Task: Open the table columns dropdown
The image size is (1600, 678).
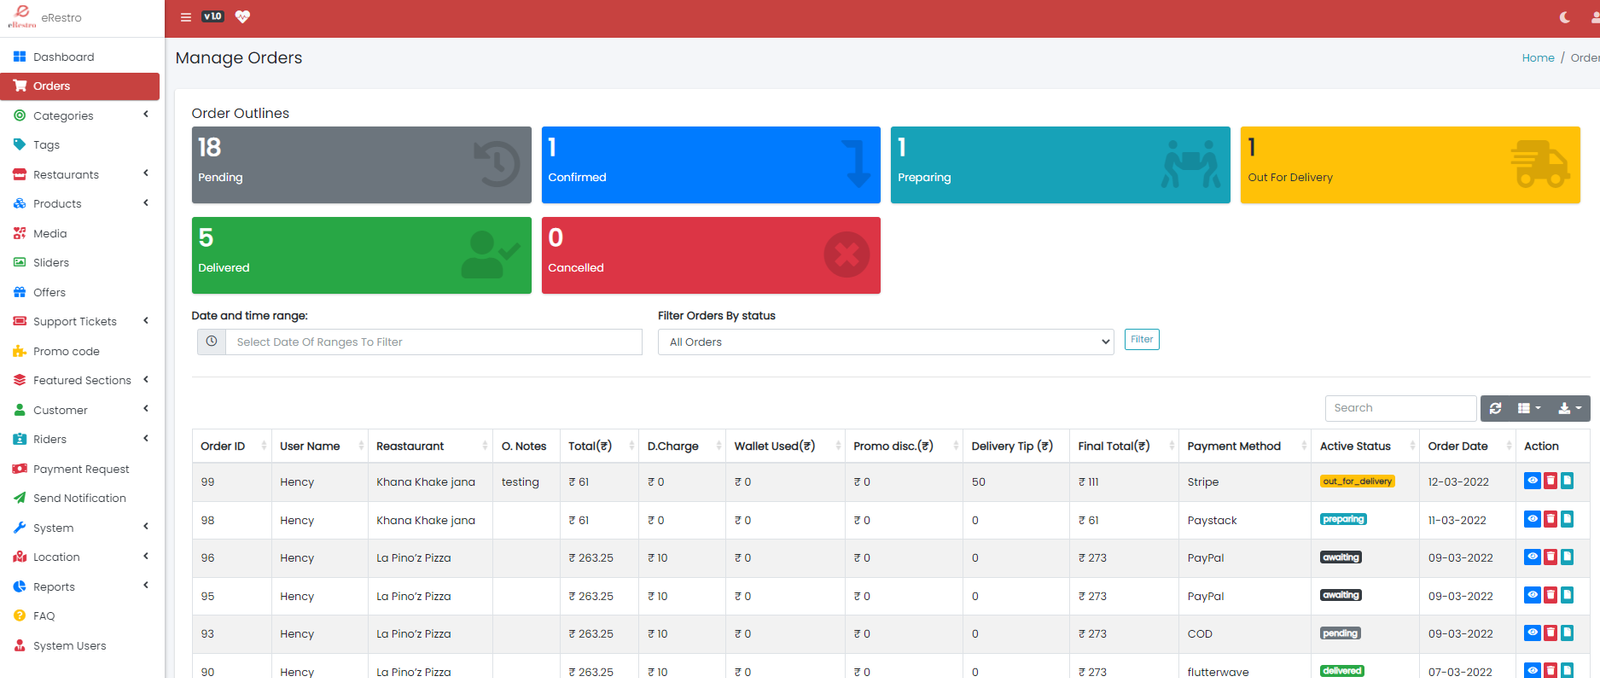Action: pos(1529,408)
